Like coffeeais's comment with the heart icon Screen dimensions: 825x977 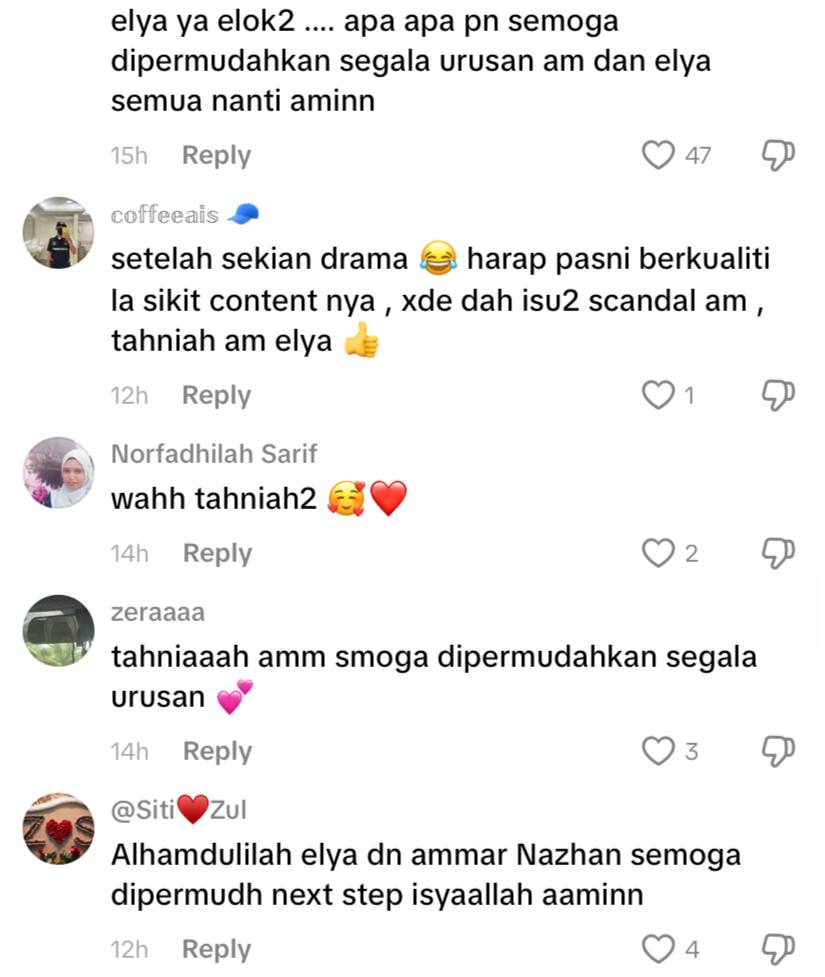click(659, 395)
